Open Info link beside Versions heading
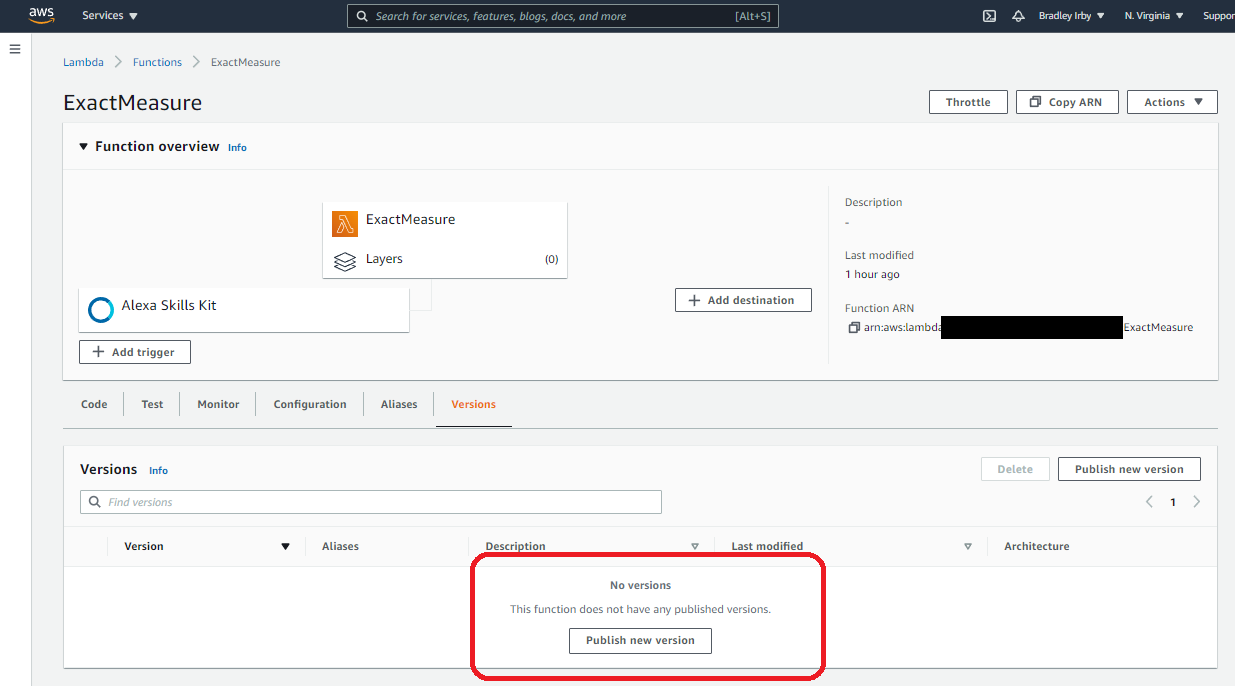The height and width of the screenshot is (686, 1235). pos(158,471)
